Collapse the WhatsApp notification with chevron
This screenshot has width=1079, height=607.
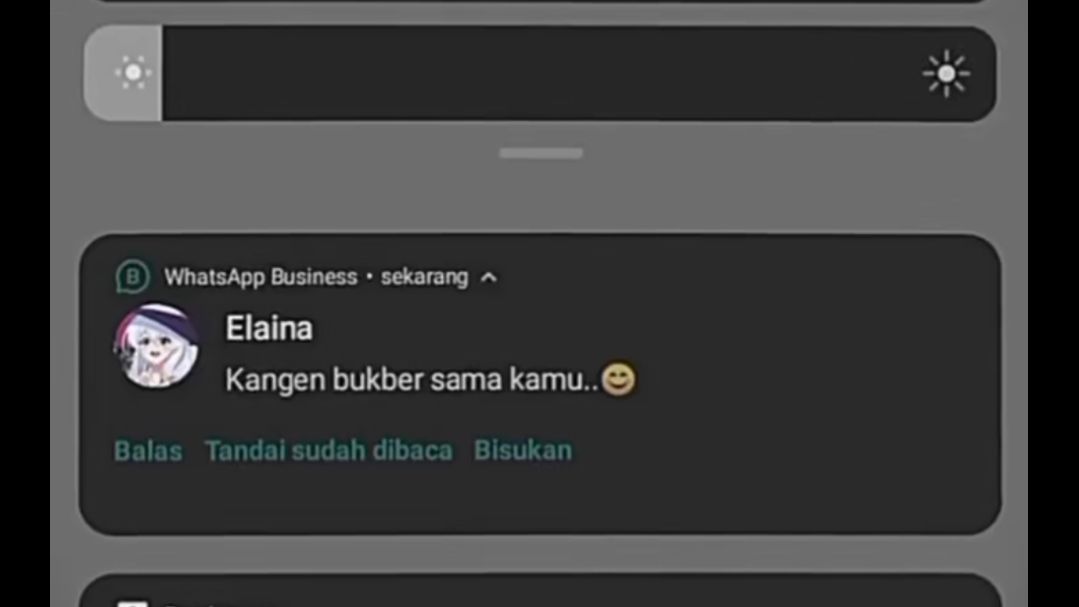tap(489, 277)
